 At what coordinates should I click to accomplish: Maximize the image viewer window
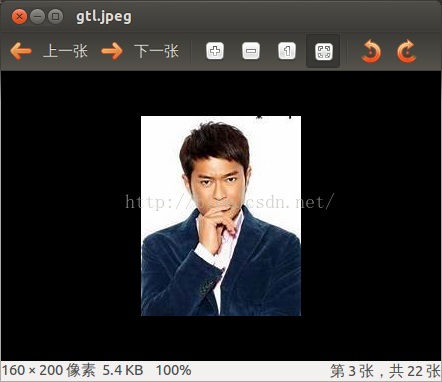click(55, 16)
